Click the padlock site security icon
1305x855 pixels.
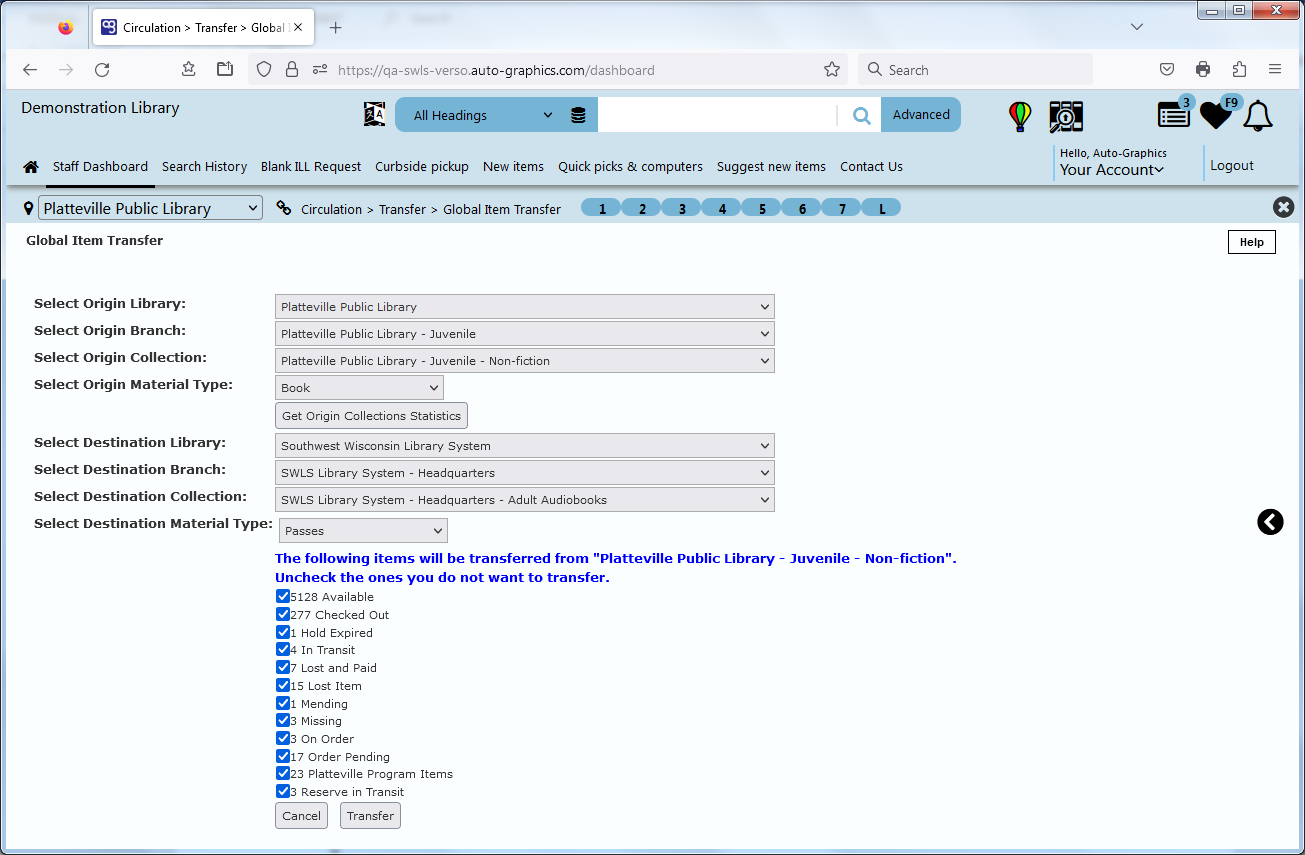click(292, 69)
